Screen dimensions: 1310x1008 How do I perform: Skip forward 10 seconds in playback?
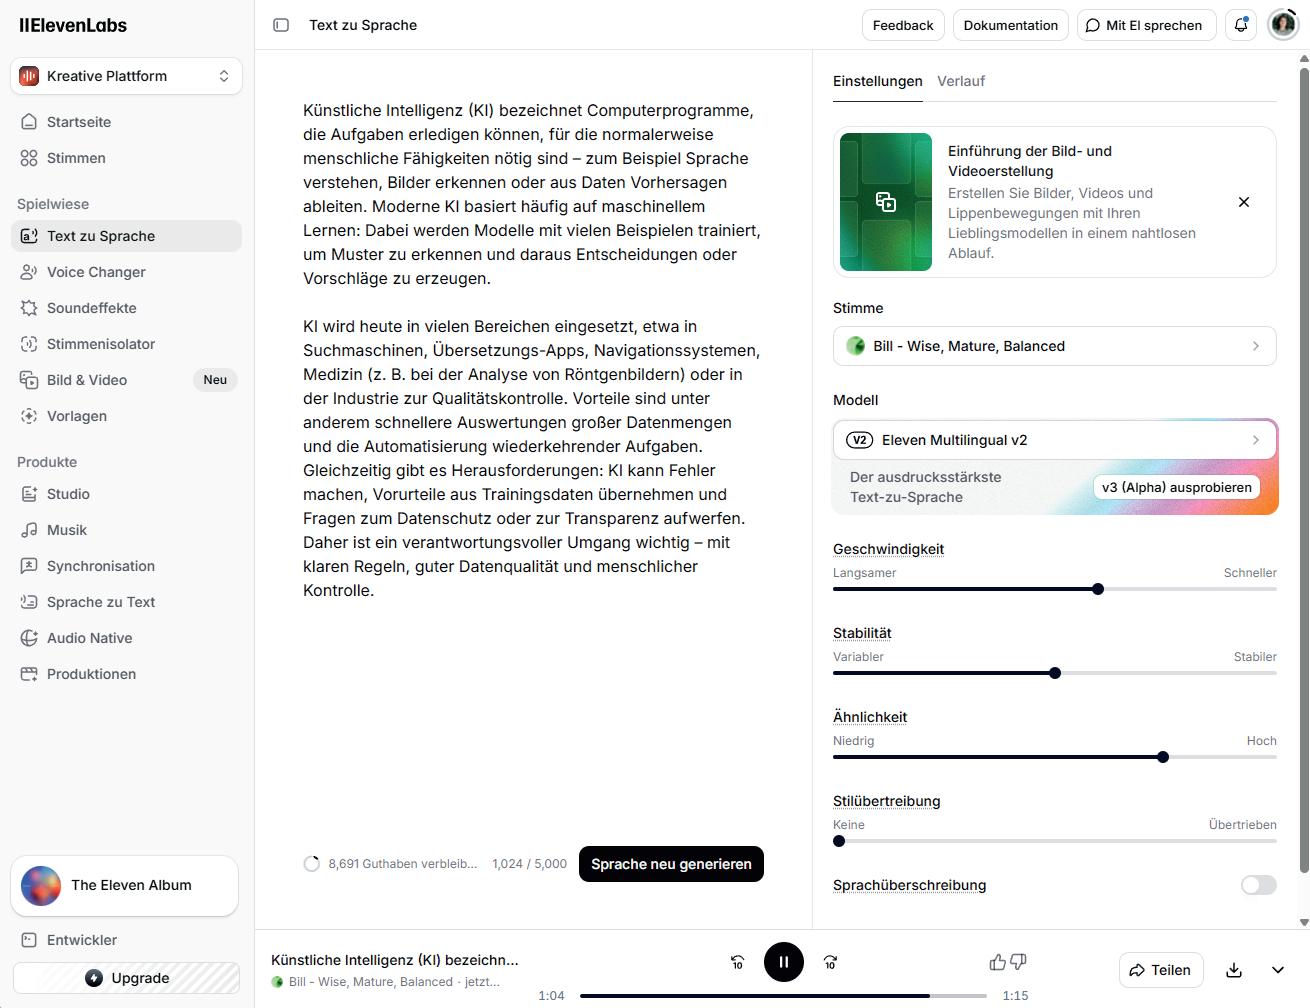[830, 962]
